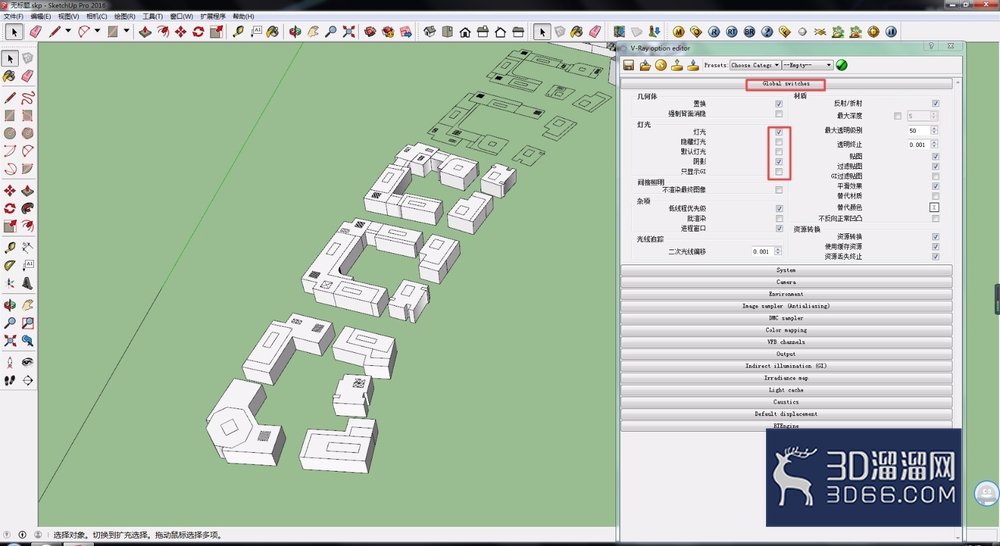Select the Look Around eye tool
Viewport: 1000px width, 546px height.
(27, 362)
